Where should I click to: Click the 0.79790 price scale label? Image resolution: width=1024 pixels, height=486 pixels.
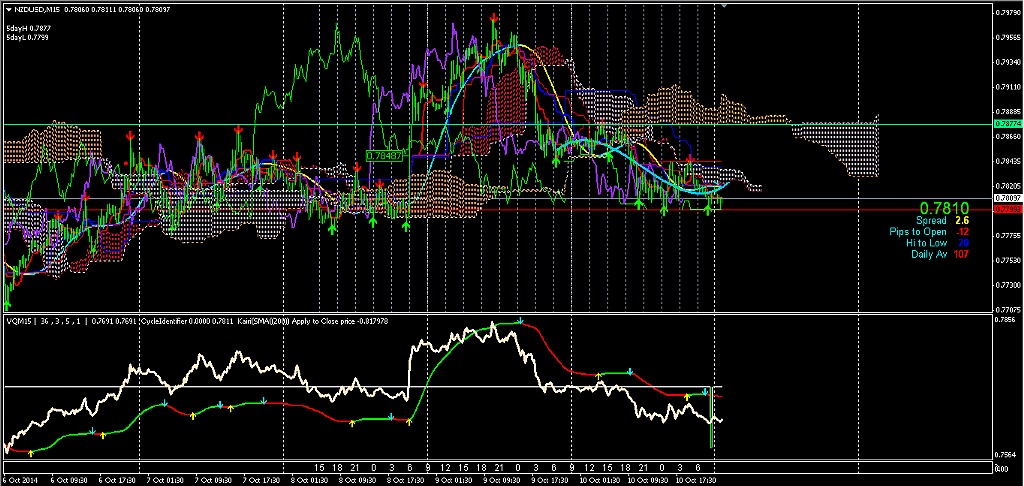1007,12
